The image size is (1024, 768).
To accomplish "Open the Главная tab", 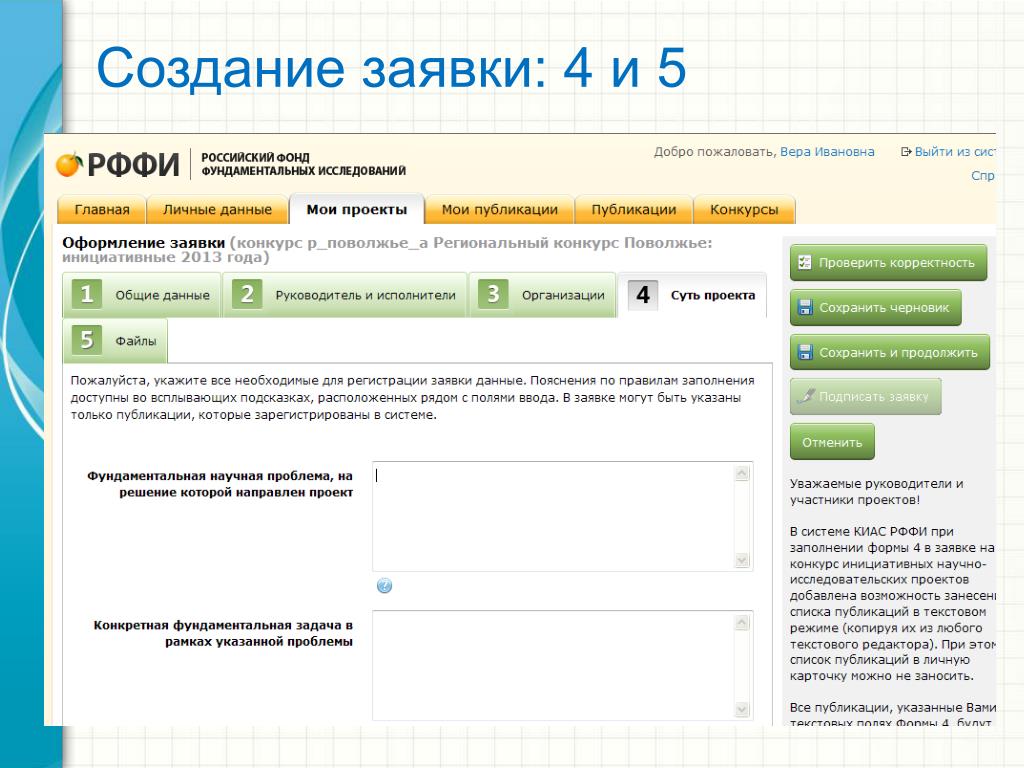I will click(102, 210).
